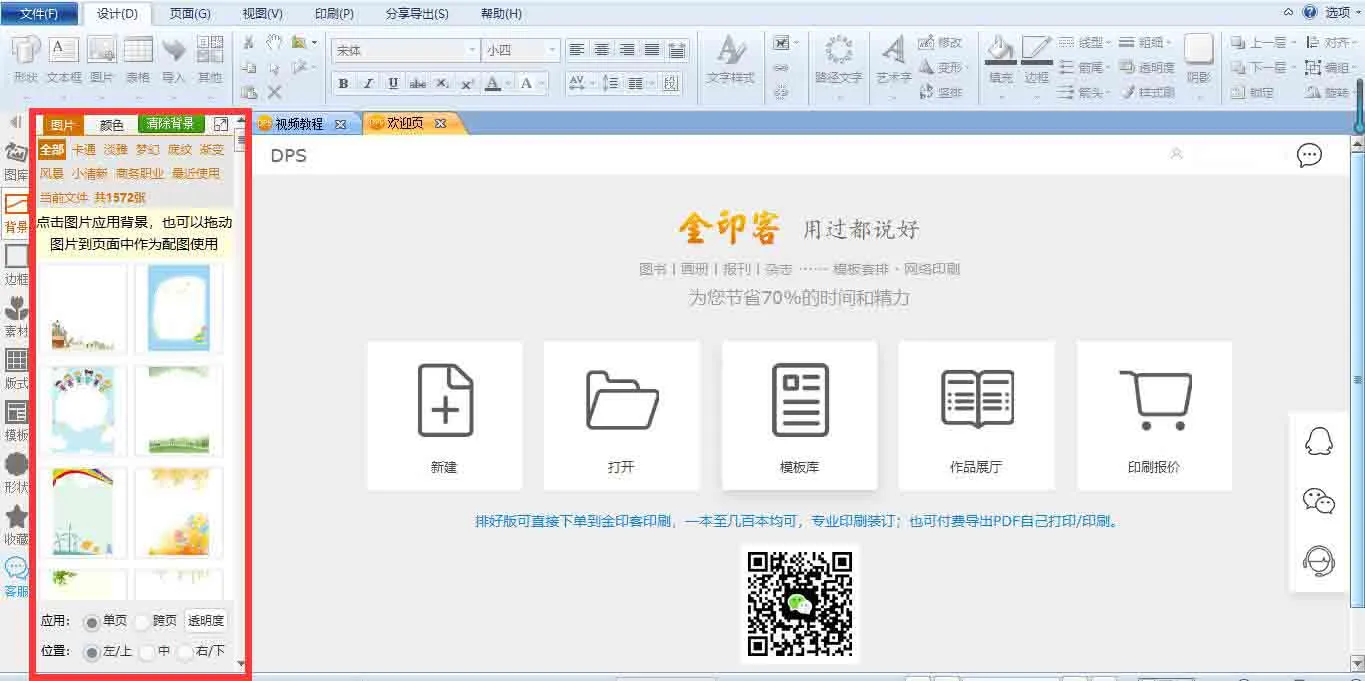
Task: Click the 艺术字 word art icon
Action: coord(894,60)
